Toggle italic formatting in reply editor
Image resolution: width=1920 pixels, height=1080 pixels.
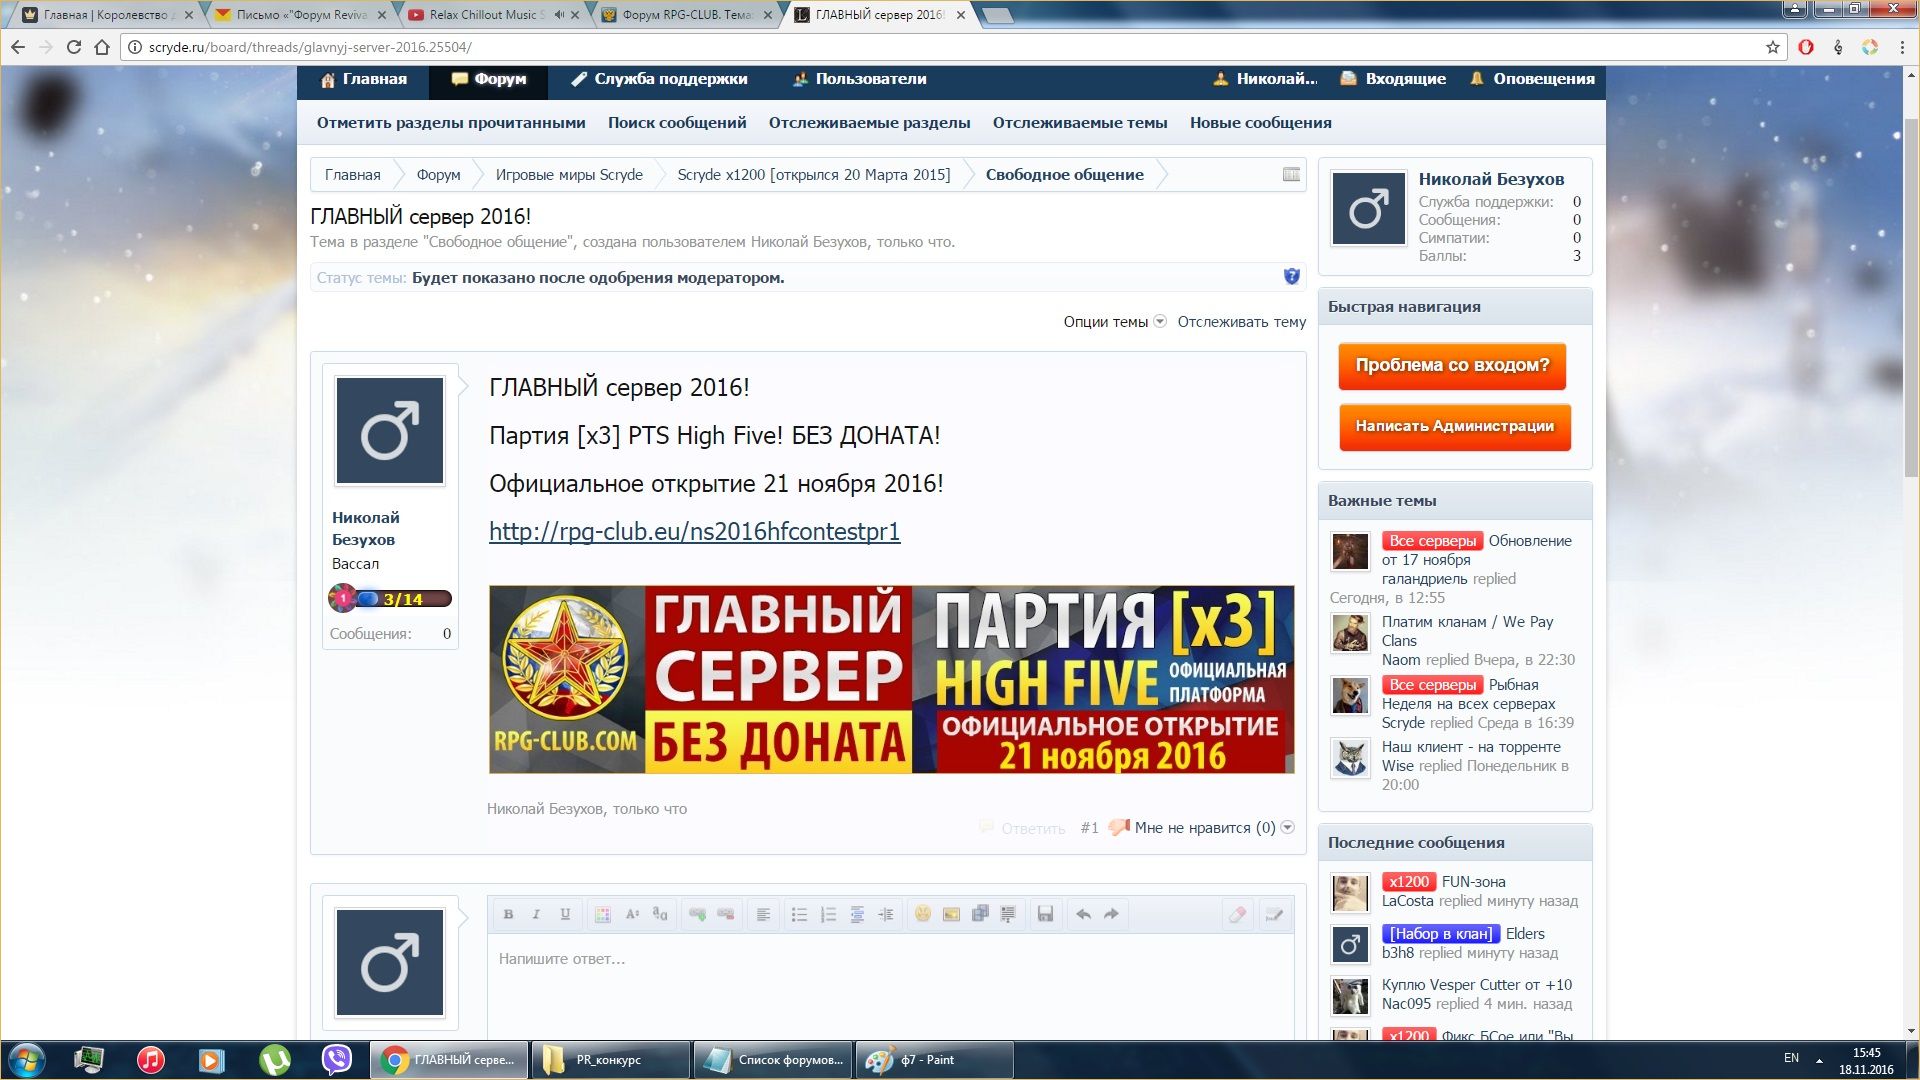coord(536,914)
